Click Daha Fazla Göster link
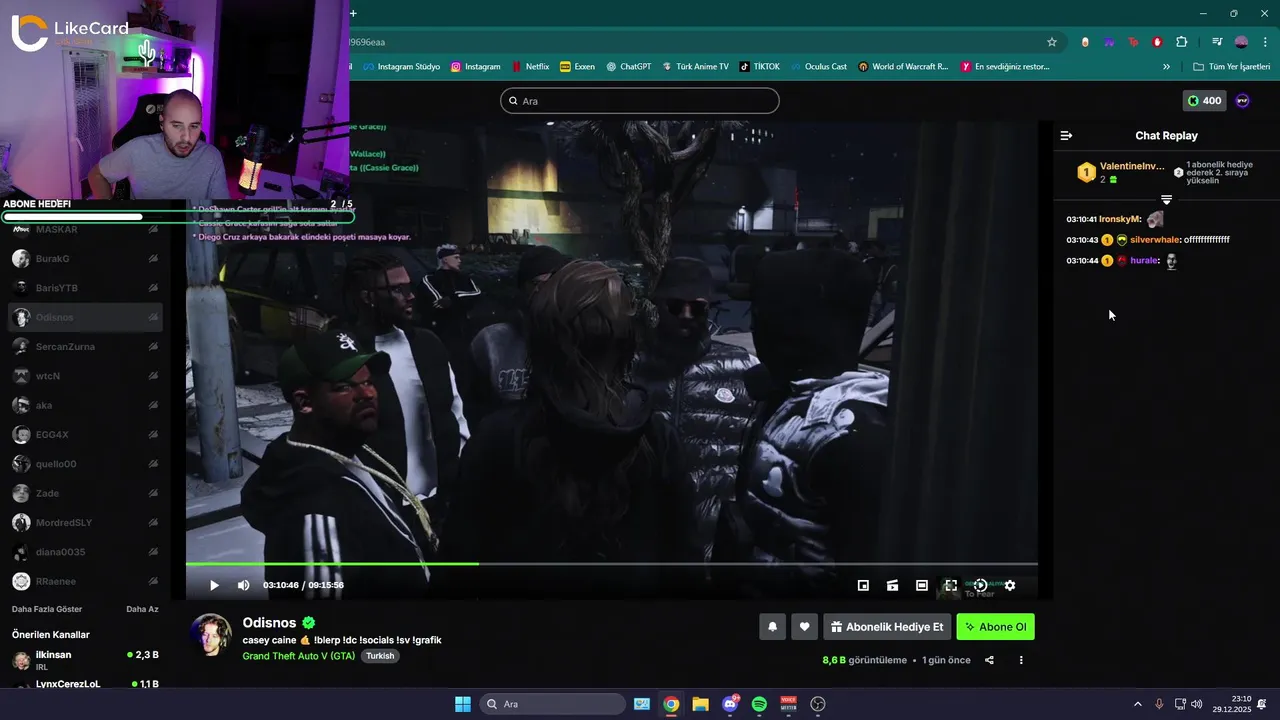This screenshot has width=1280, height=720. [x=47, y=609]
